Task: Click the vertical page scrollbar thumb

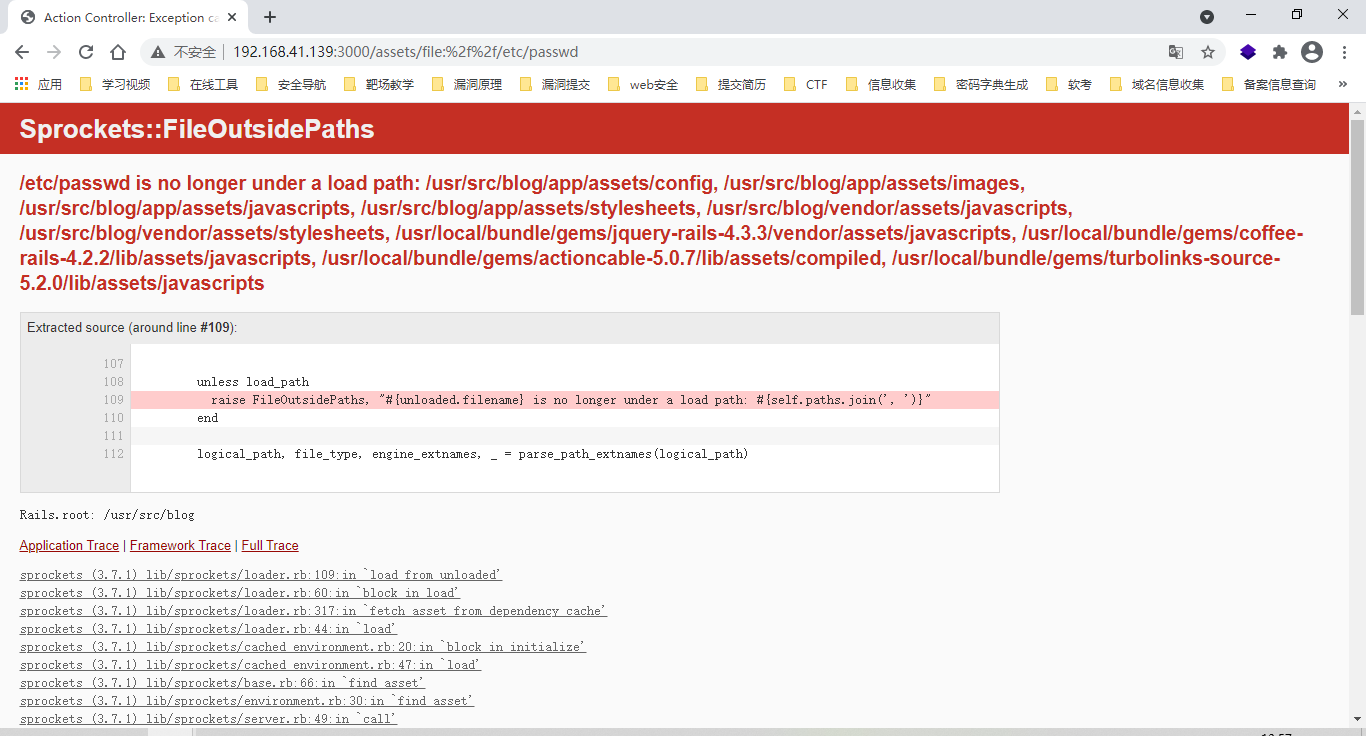Action: (x=1357, y=217)
